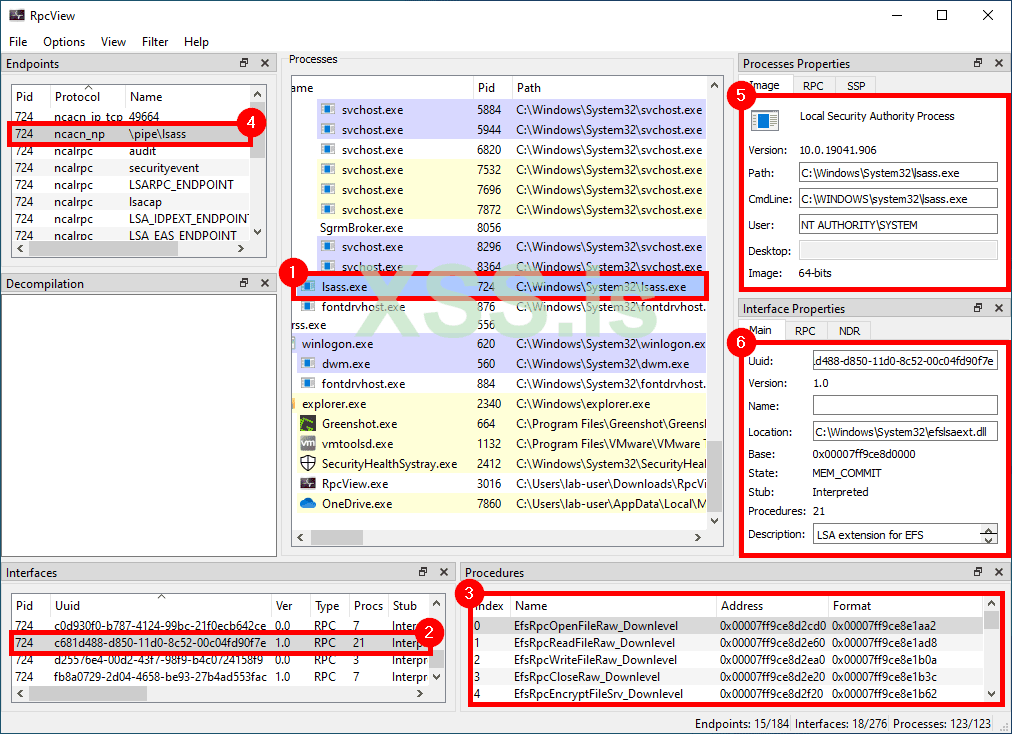1012x734 pixels.
Task: Select the securityevent endpoint row
Action: coord(132,168)
